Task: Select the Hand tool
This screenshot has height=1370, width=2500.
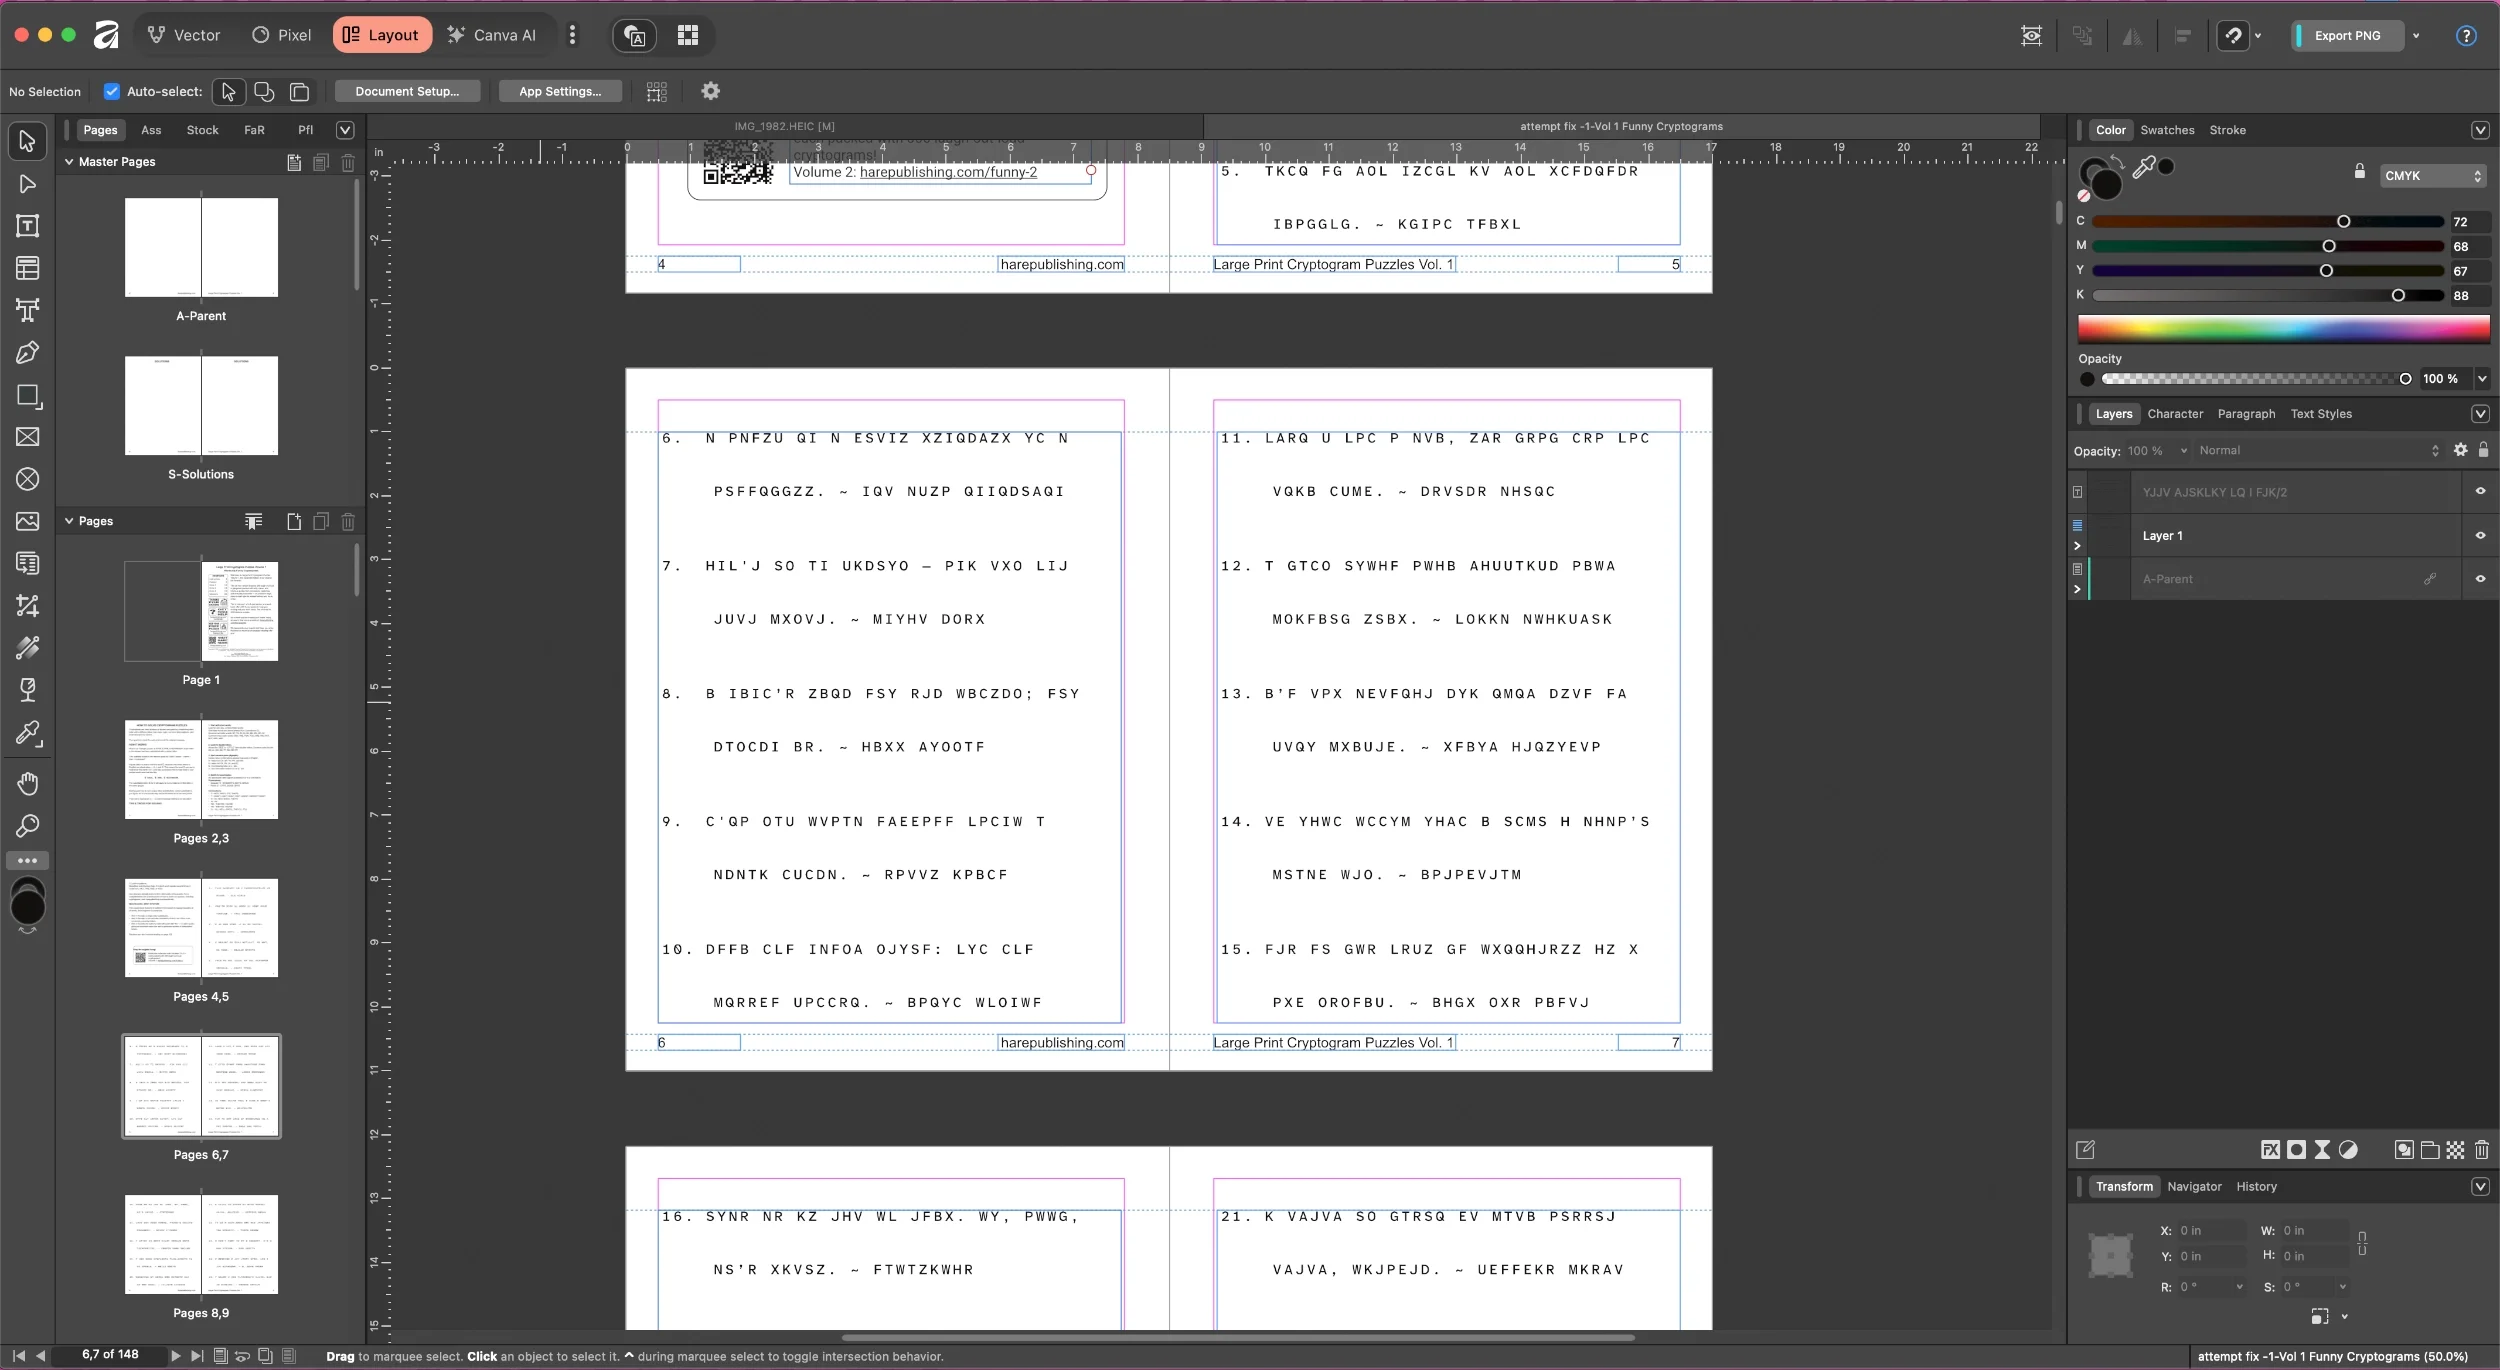Action: tap(27, 783)
